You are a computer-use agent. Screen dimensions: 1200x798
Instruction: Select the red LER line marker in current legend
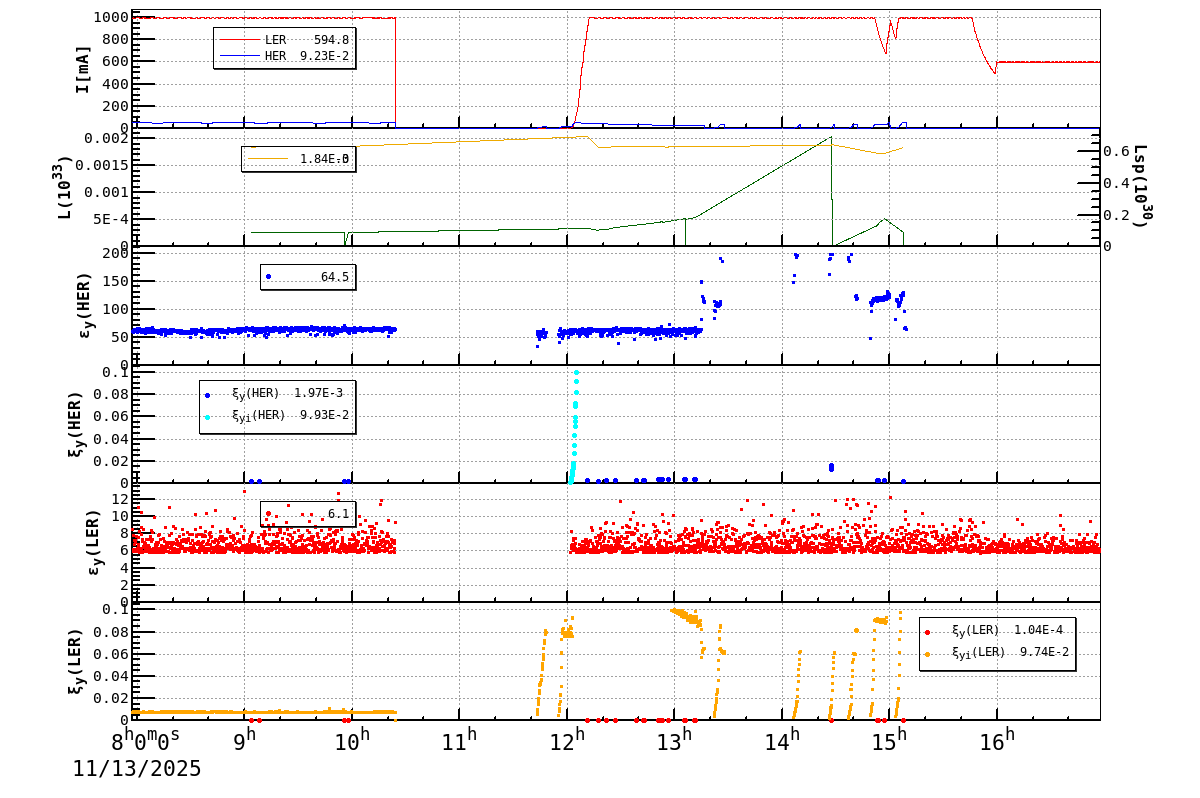point(240,39)
